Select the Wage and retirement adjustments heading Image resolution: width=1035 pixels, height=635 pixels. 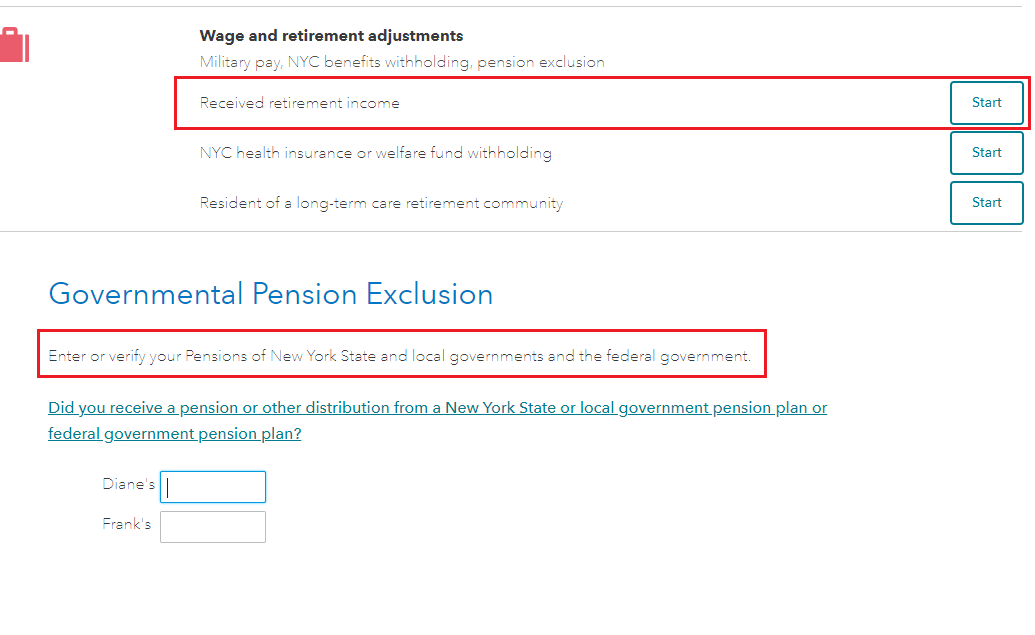click(331, 36)
